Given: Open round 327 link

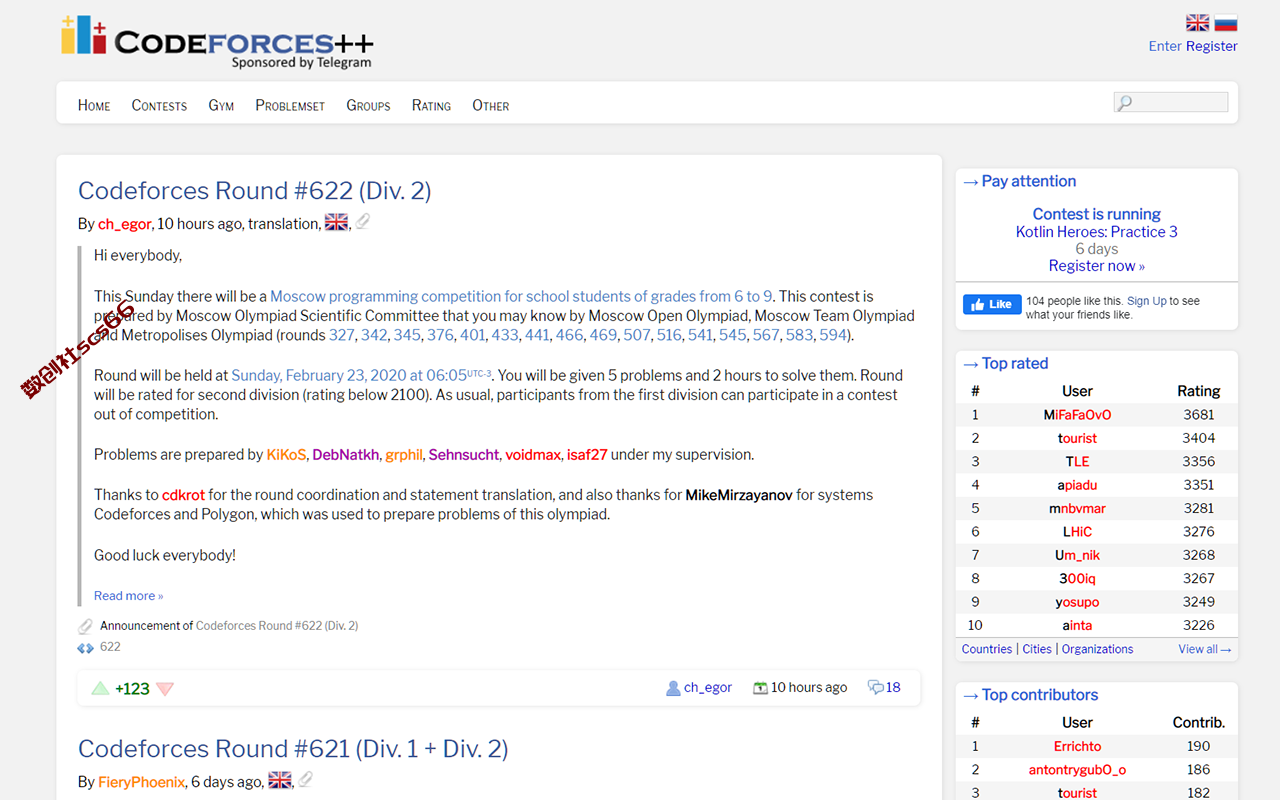Looking at the screenshot, I should point(342,335).
